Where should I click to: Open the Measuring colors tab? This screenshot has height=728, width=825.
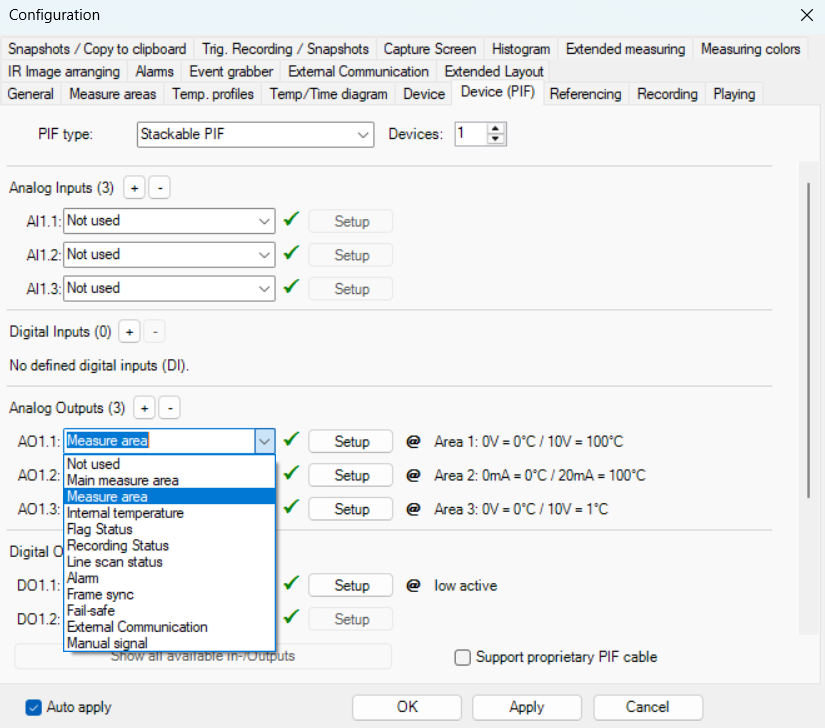[750, 49]
